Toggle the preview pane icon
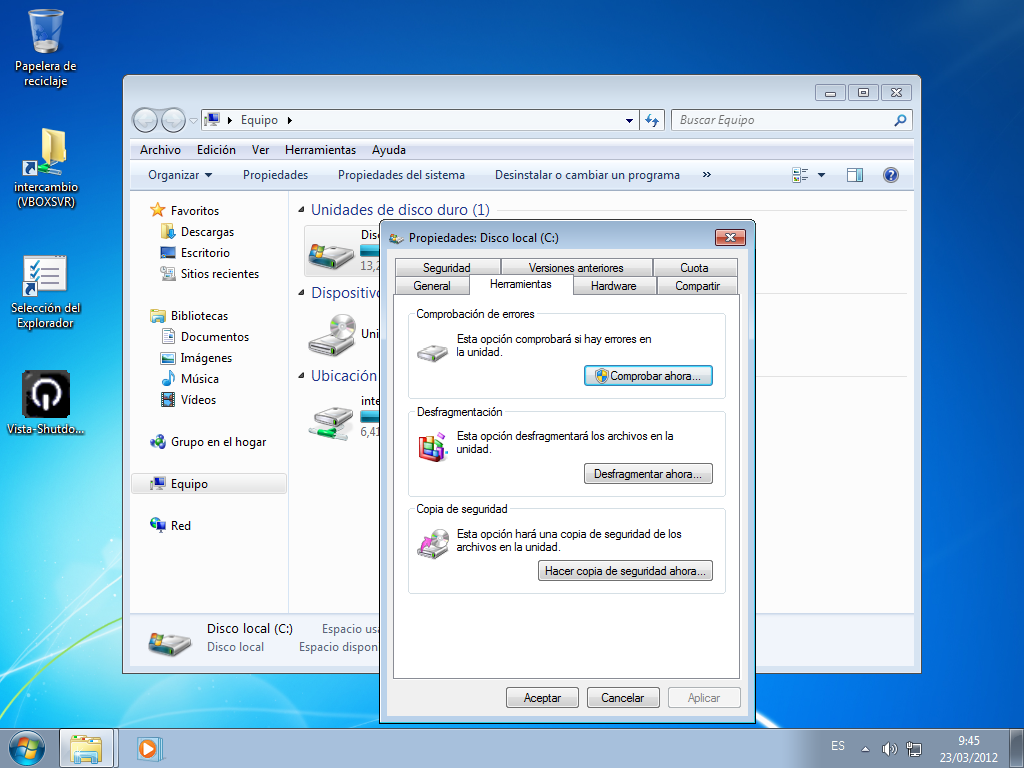Viewport: 1024px width, 768px height. (854, 175)
